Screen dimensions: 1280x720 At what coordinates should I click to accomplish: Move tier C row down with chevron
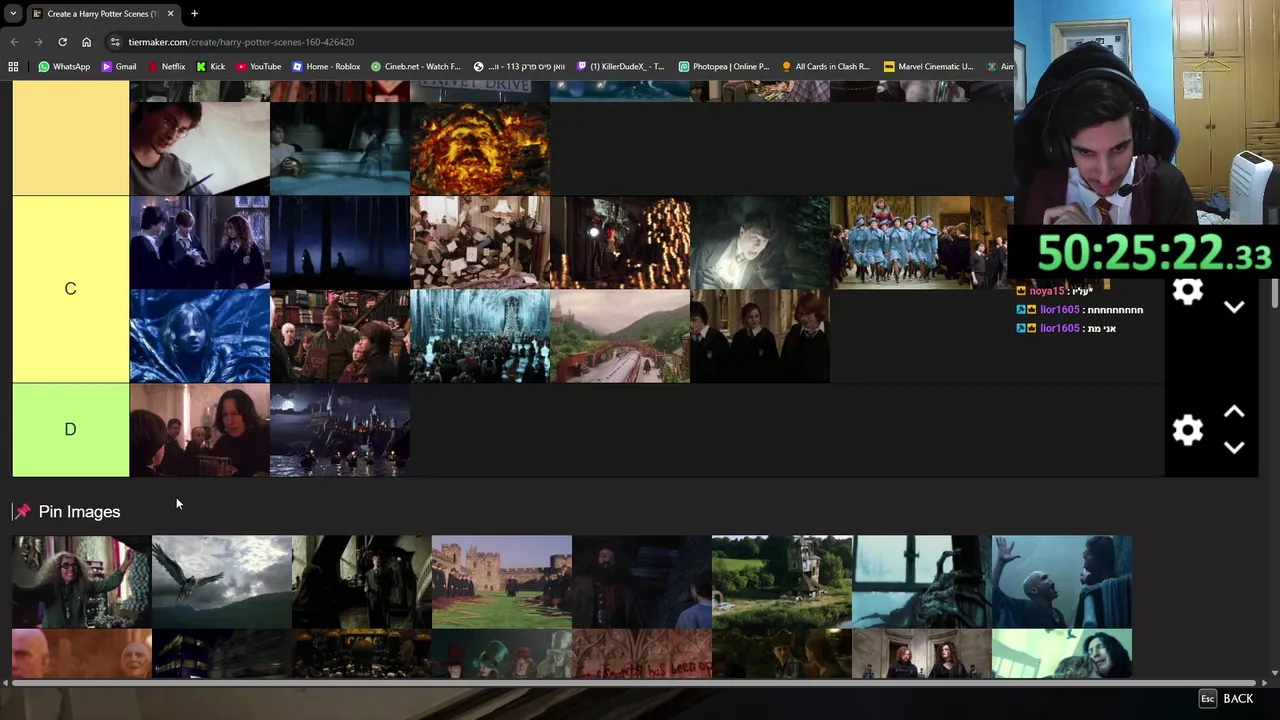click(x=1234, y=307)
